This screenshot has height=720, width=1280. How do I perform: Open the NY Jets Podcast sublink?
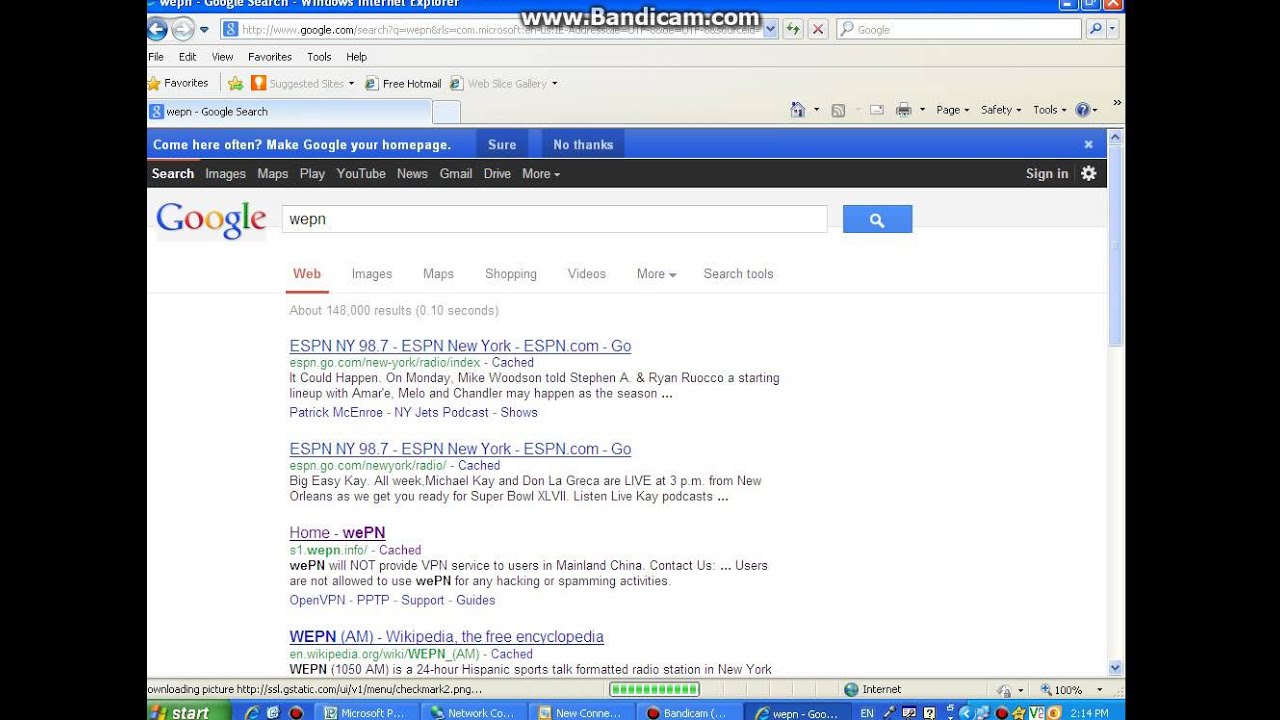pos(442,413)
